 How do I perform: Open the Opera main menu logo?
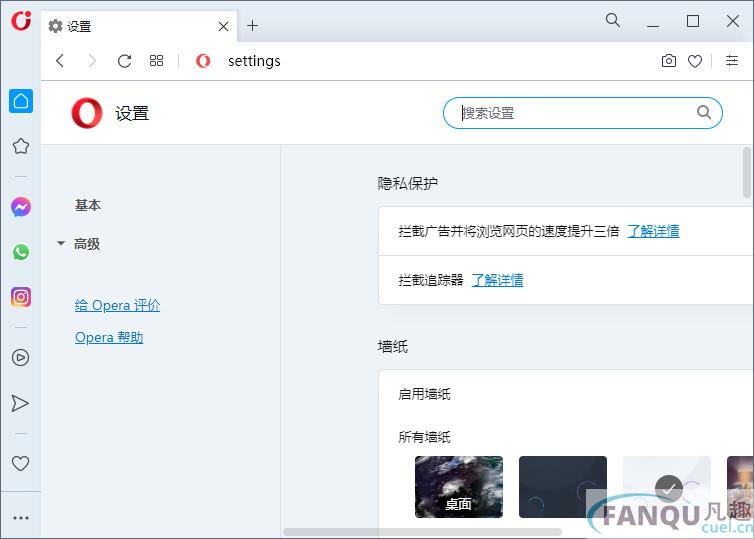pos(21,20)
